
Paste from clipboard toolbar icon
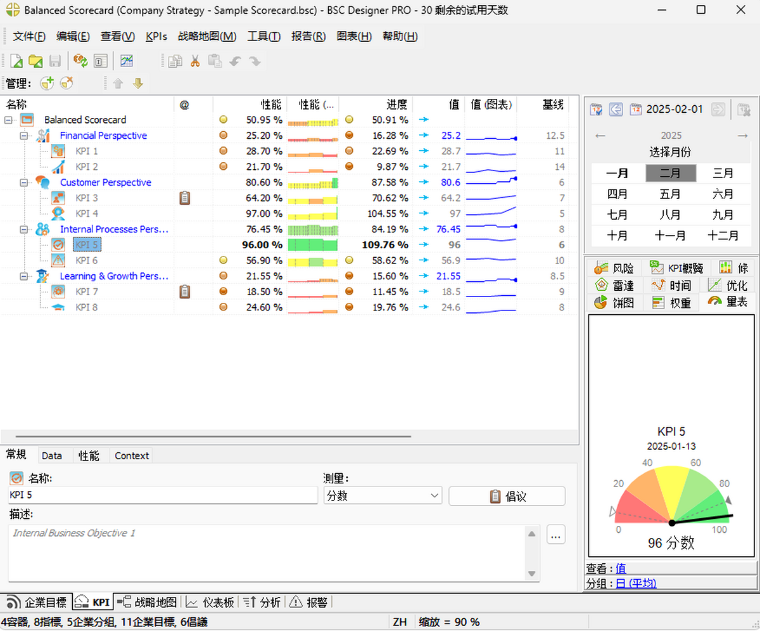click(215, 61)
